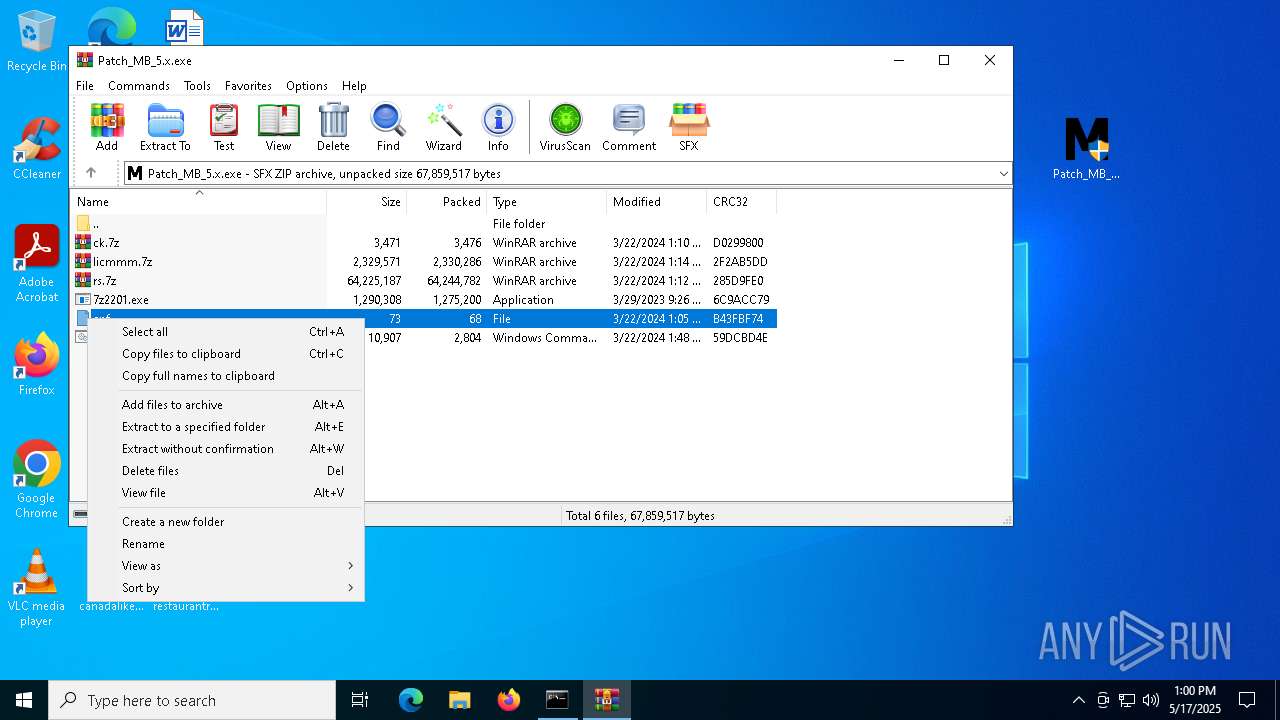Select the rs.7z archive row
Image resolution: width=1280 pixels, height=720 pixels.
[424, 281]
